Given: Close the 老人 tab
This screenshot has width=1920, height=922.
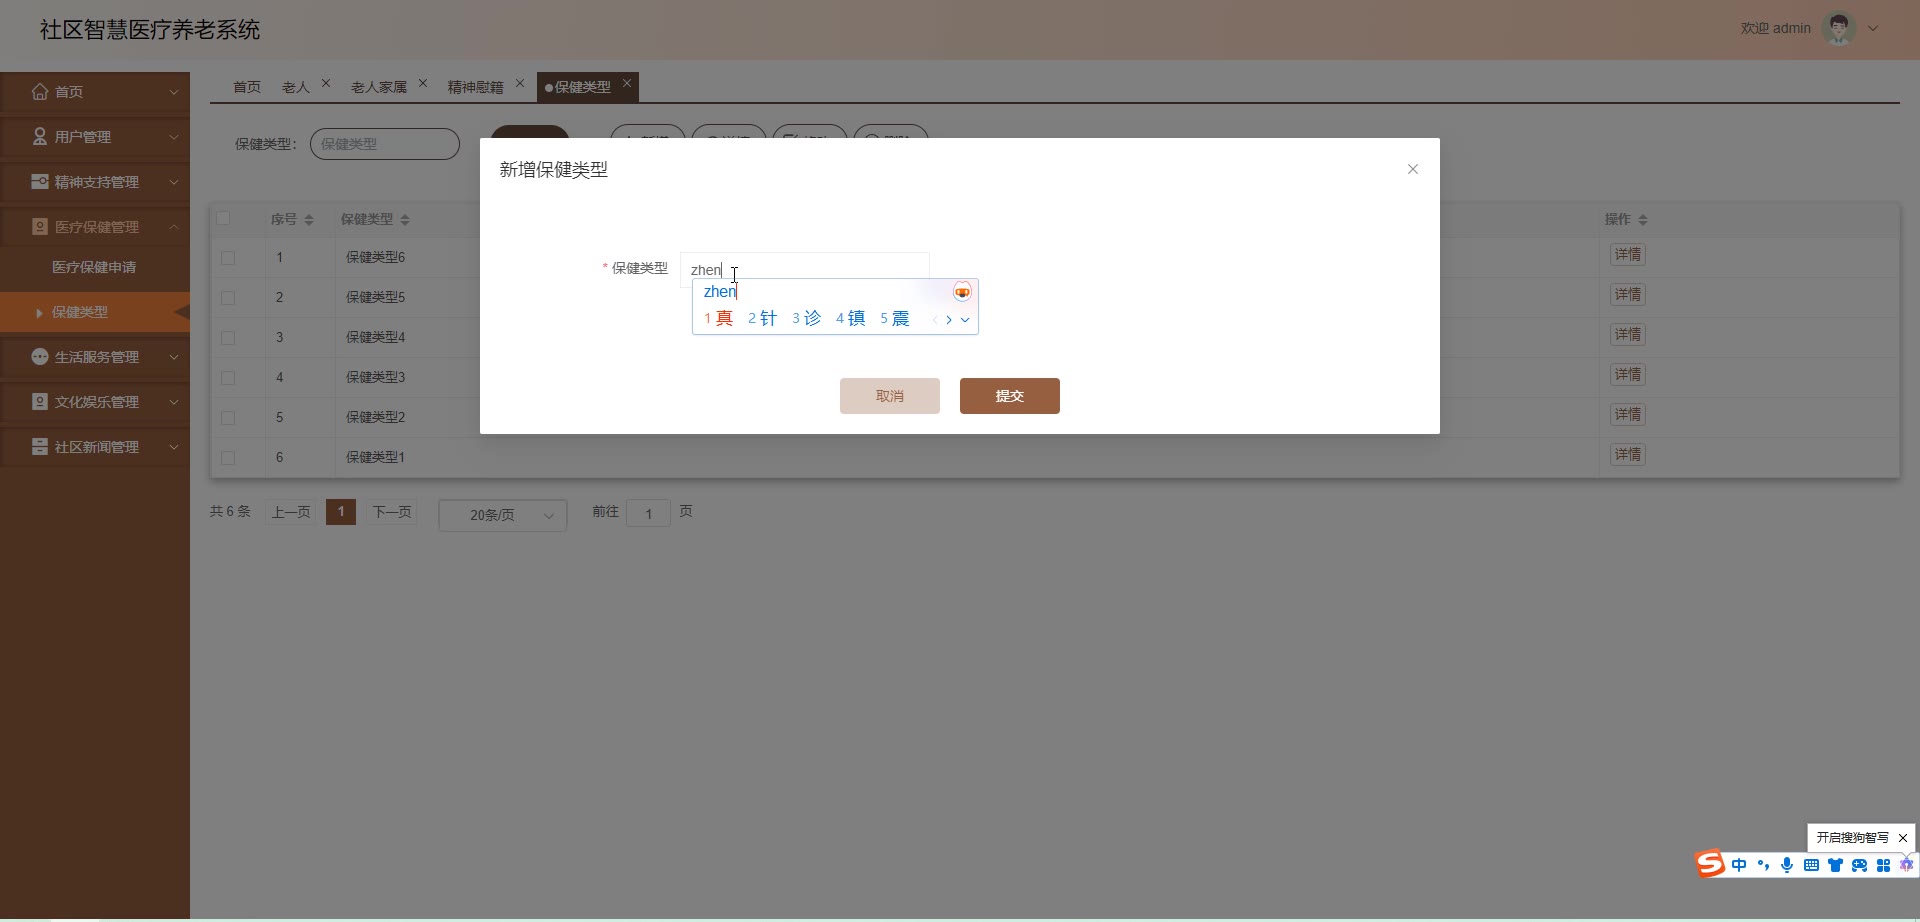Looking at the screenshot, I should point(326,83).
